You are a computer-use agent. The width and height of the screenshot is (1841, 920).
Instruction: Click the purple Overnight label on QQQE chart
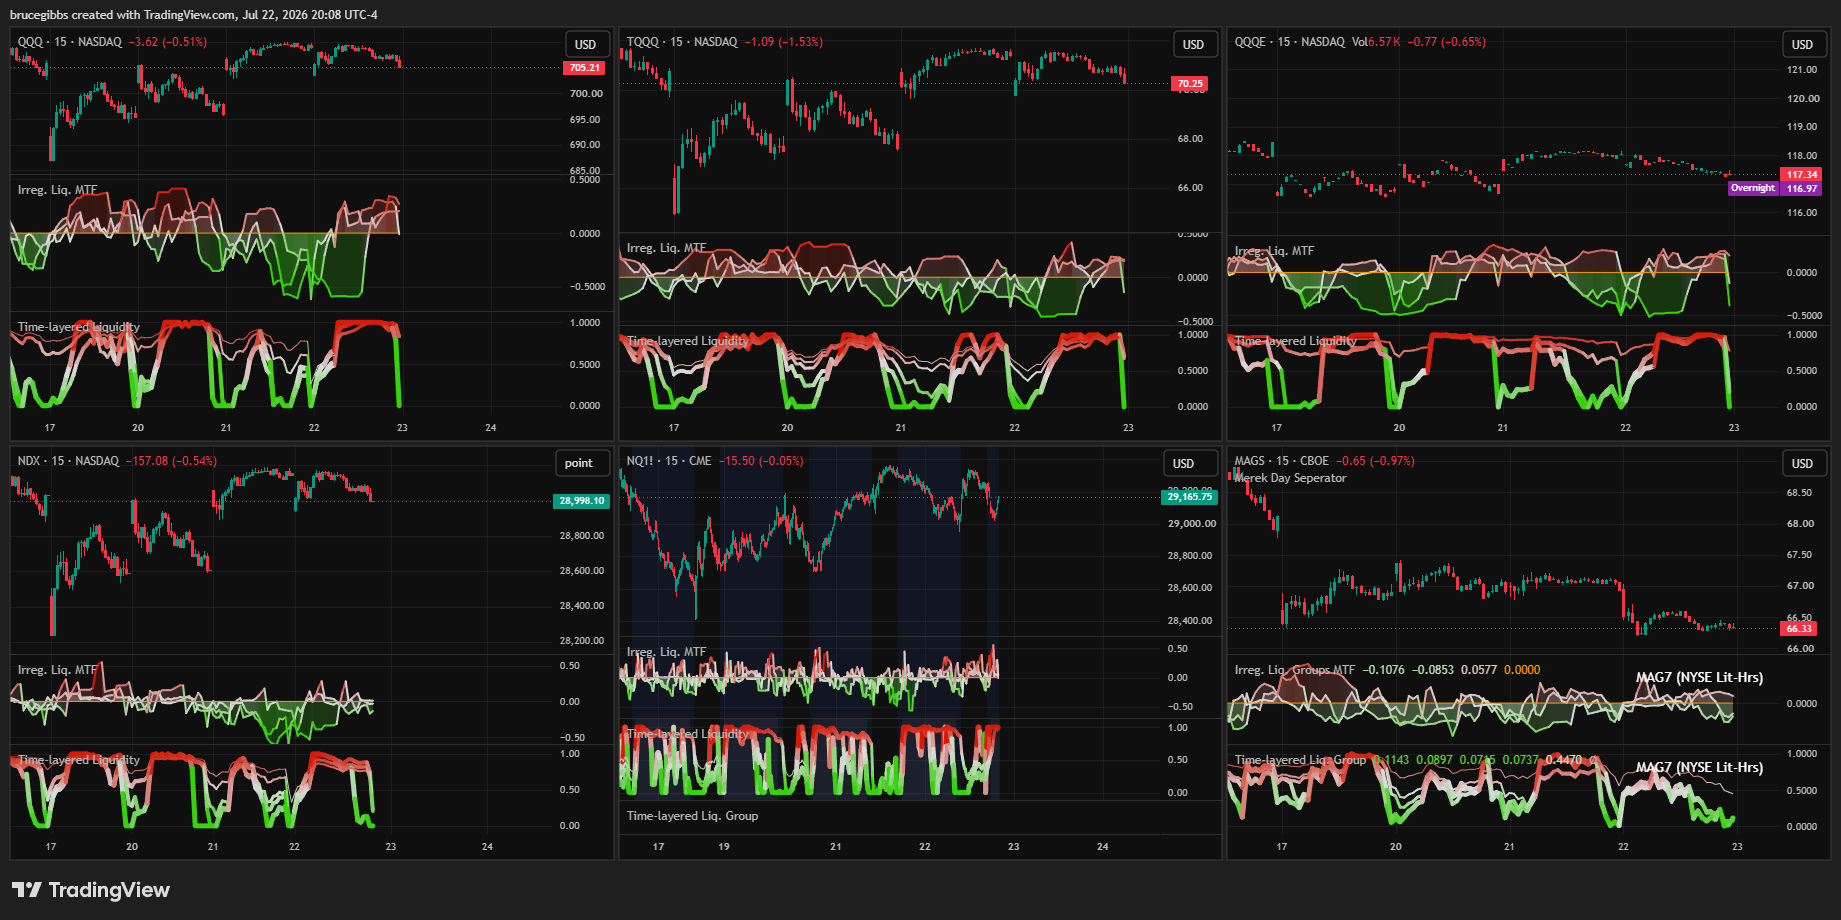coord(1753,188)
